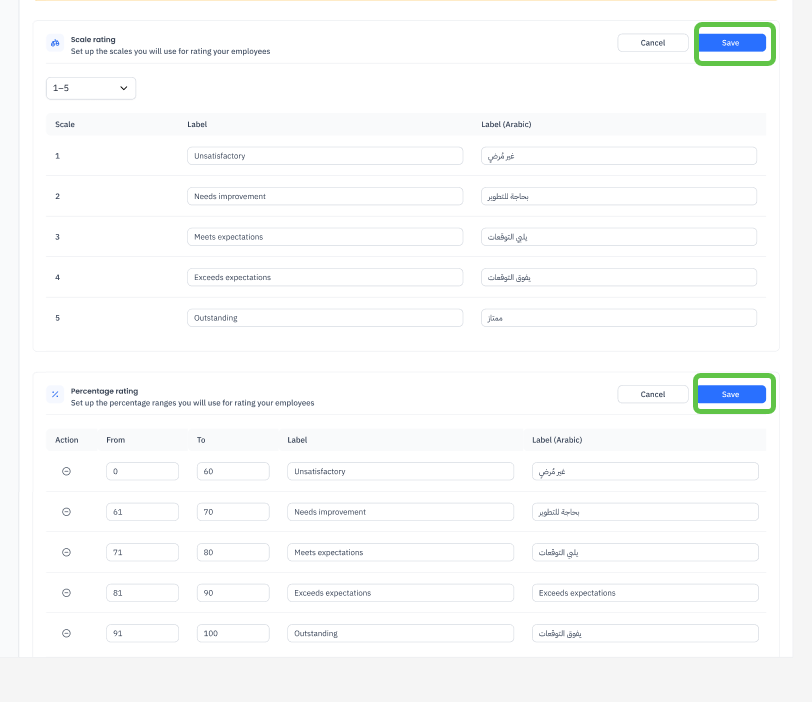This screenshot has width=812, height=702.
Task: Remove the 91 to 100 percentage row
Action: tap(67, 633)
